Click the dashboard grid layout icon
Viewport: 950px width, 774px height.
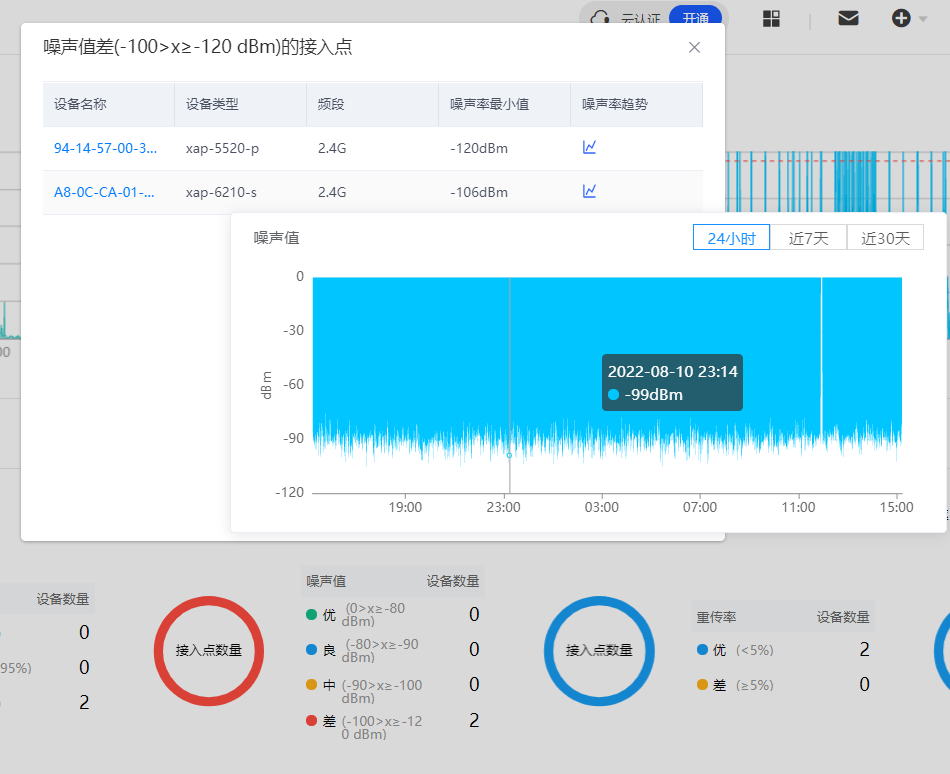[772, 18]
